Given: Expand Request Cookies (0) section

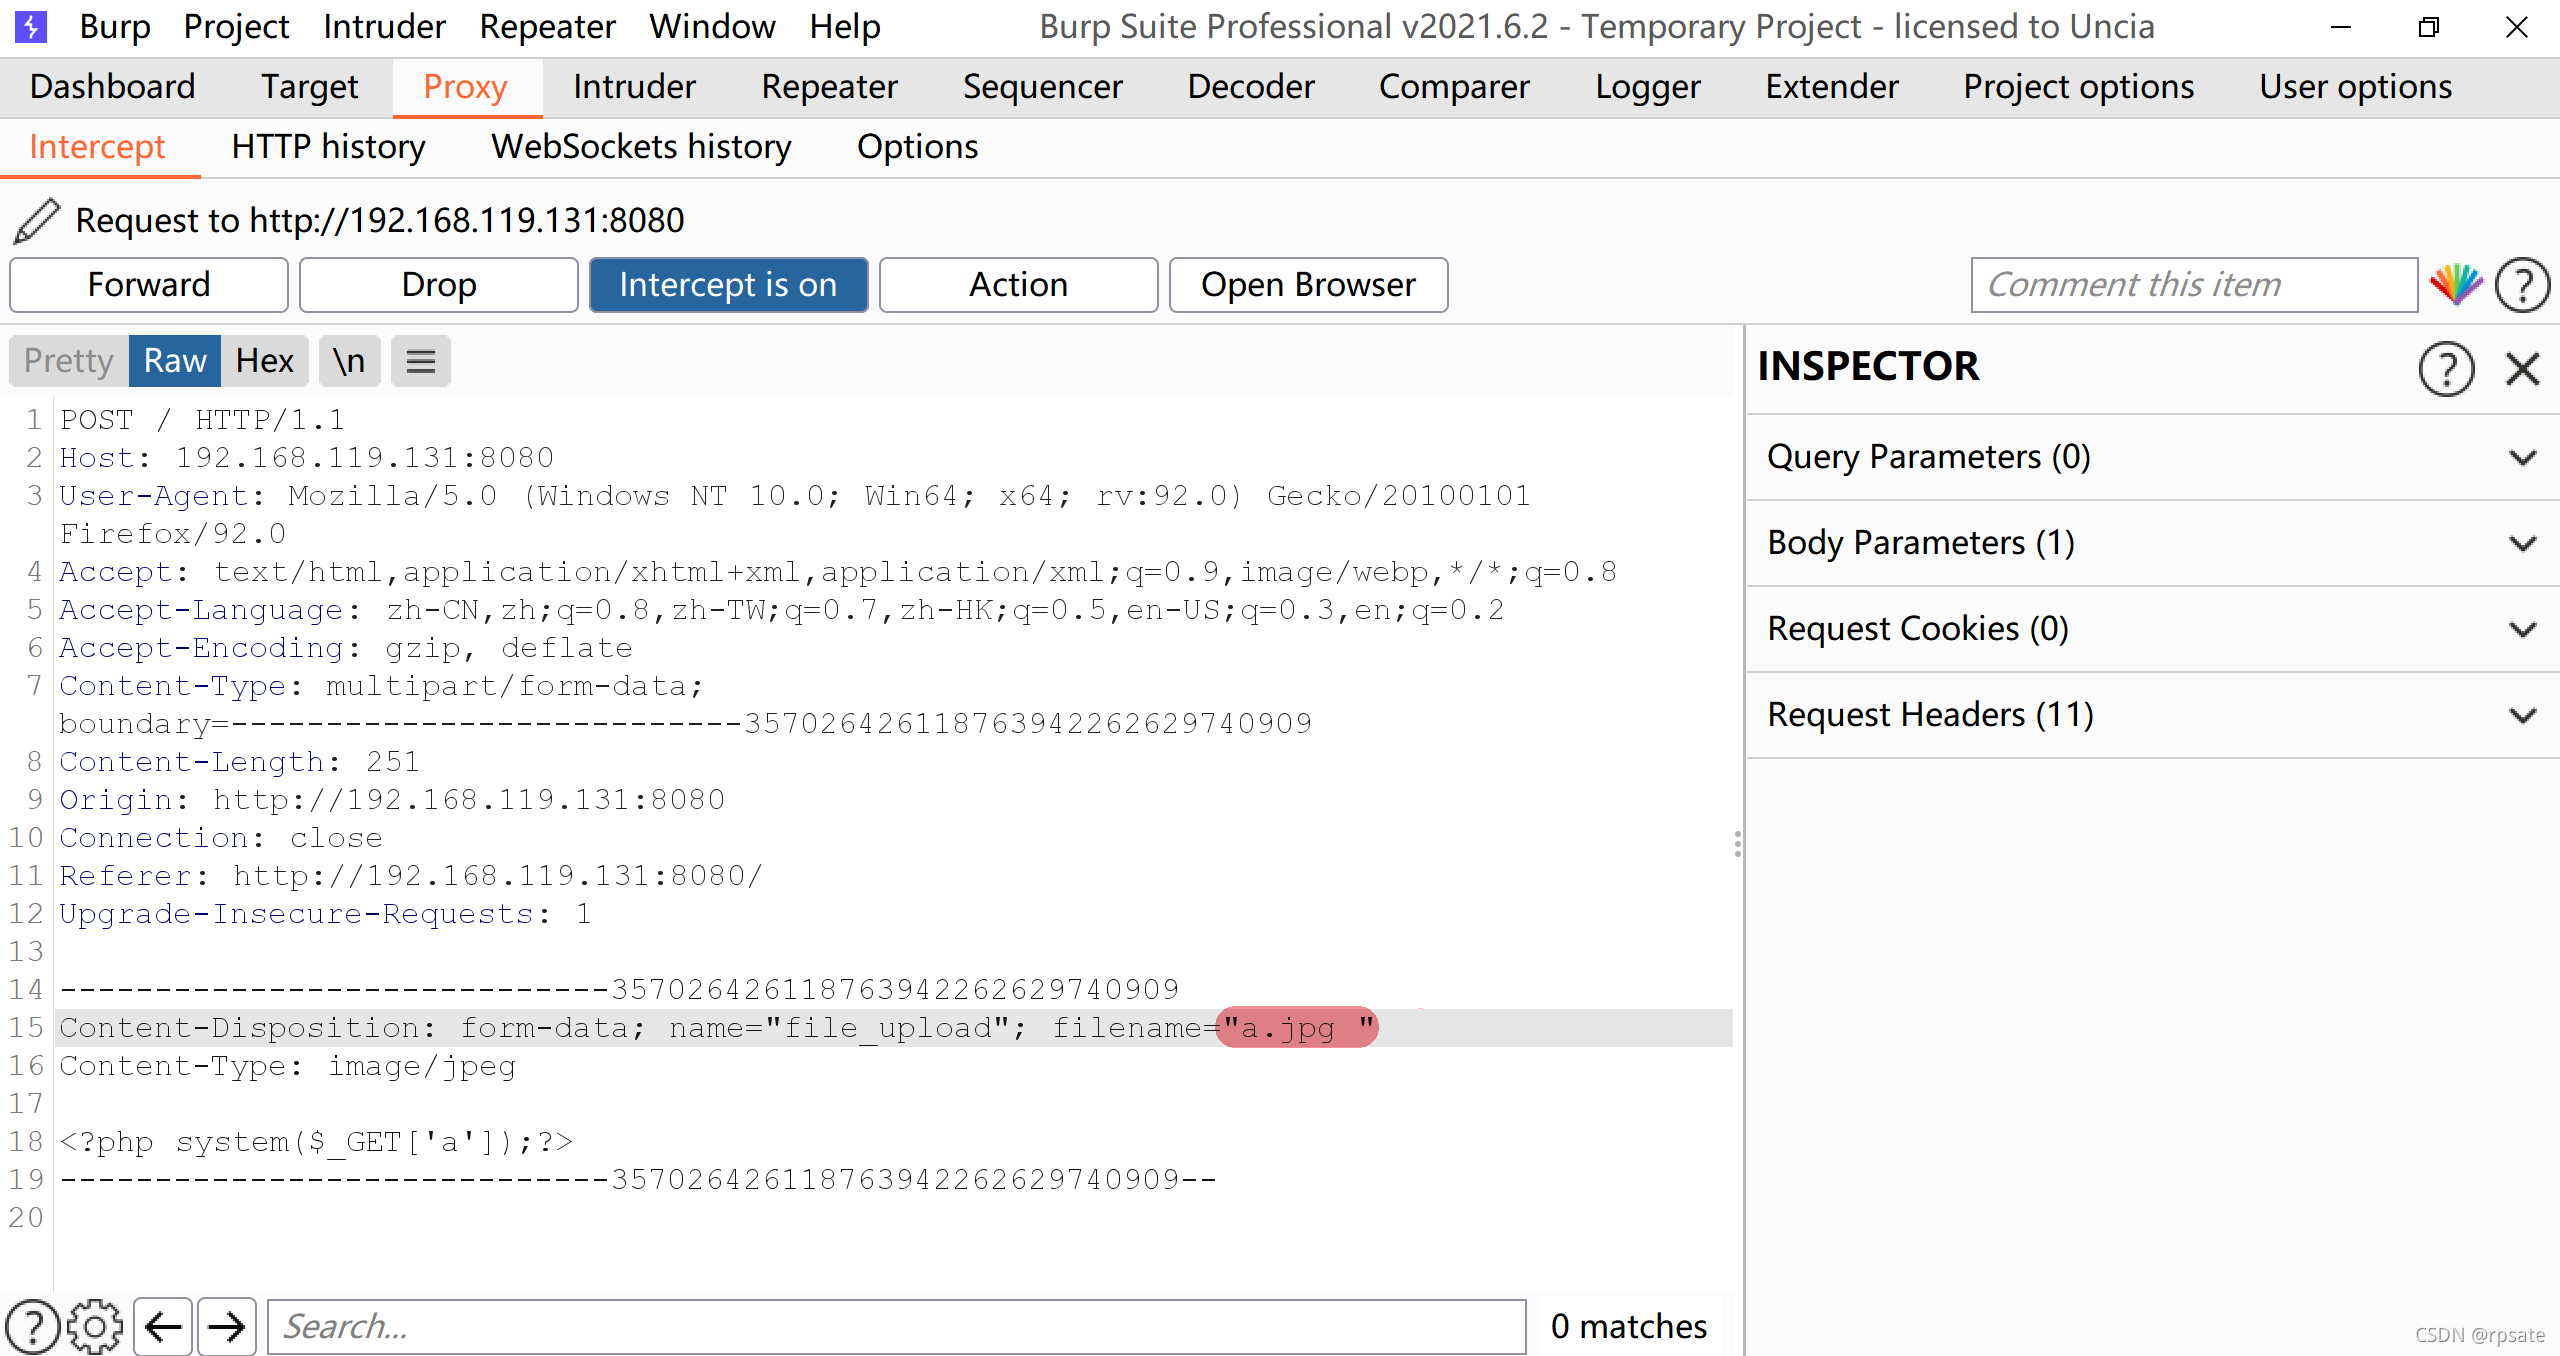Looking at the screenshot, I should (2152, 629).
